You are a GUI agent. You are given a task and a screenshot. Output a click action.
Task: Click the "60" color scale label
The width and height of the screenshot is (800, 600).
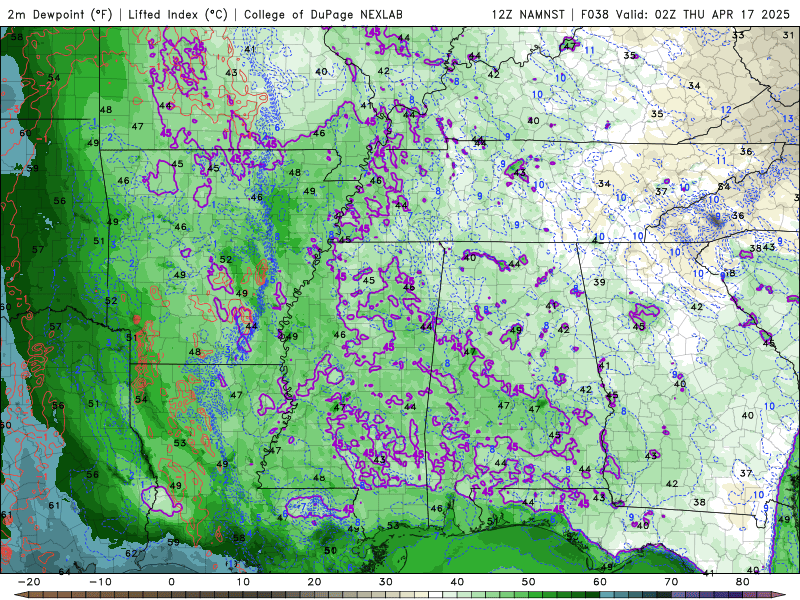(x=600, y=582)
